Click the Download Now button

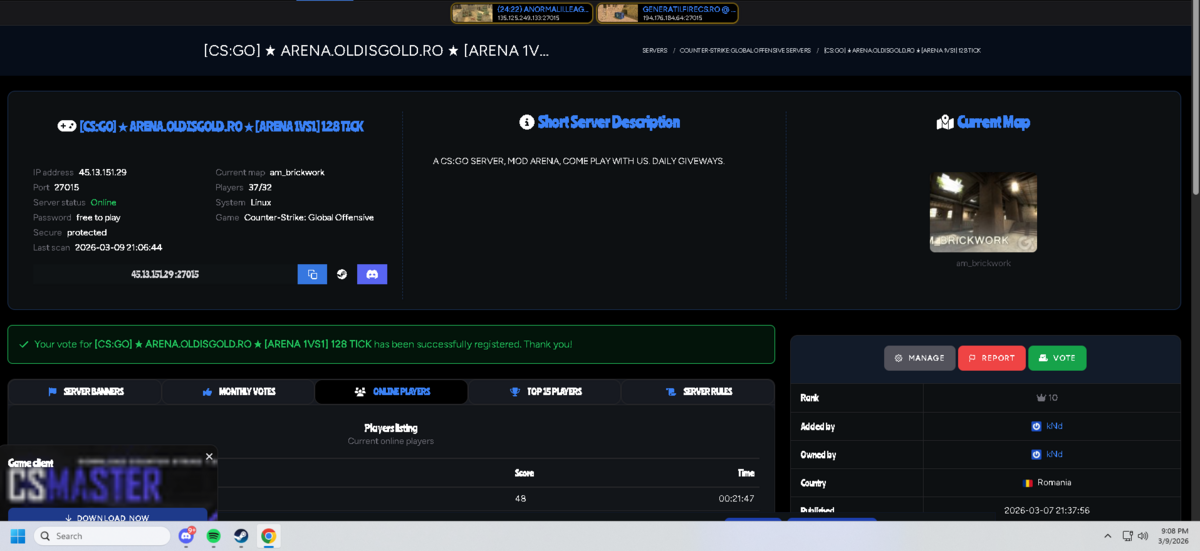tap(107, 518)
